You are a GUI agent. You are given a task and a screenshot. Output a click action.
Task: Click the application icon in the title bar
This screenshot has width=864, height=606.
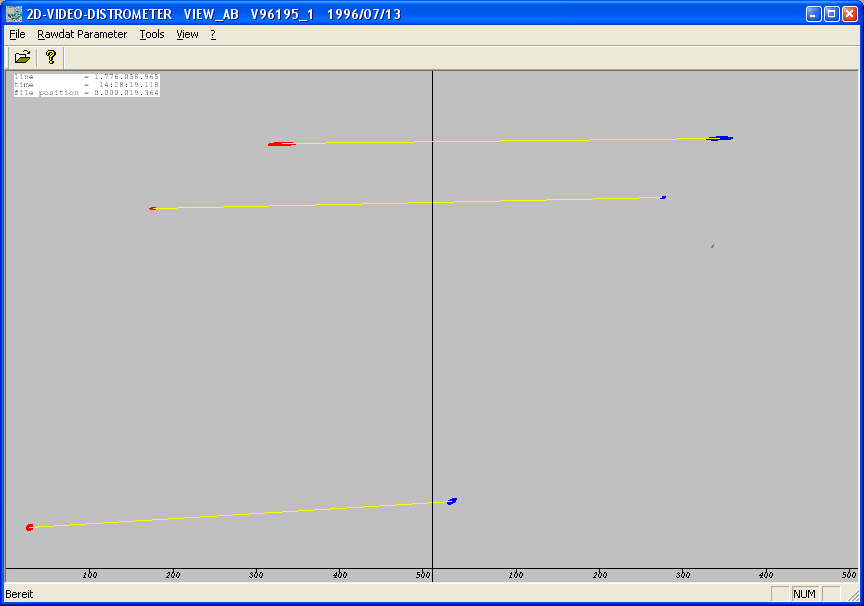14,14
